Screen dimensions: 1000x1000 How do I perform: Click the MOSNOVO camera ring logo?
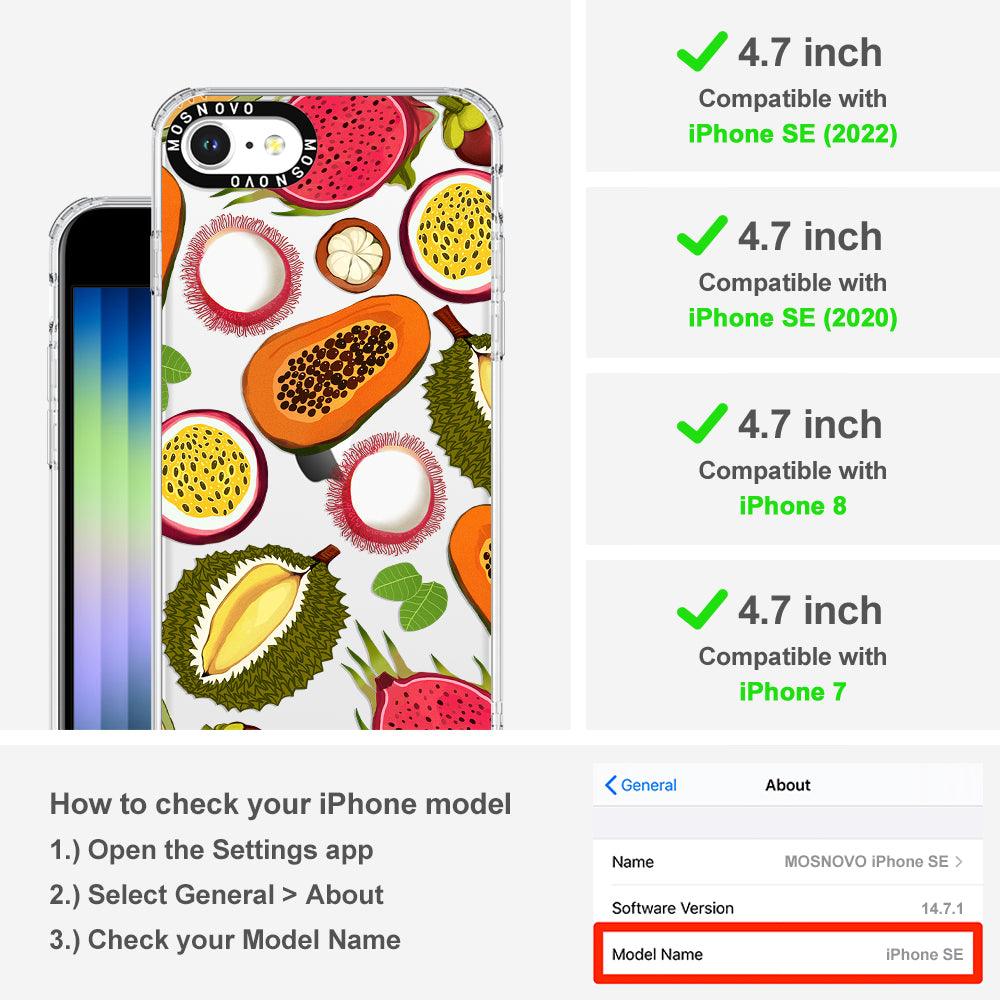click(241, 145)
